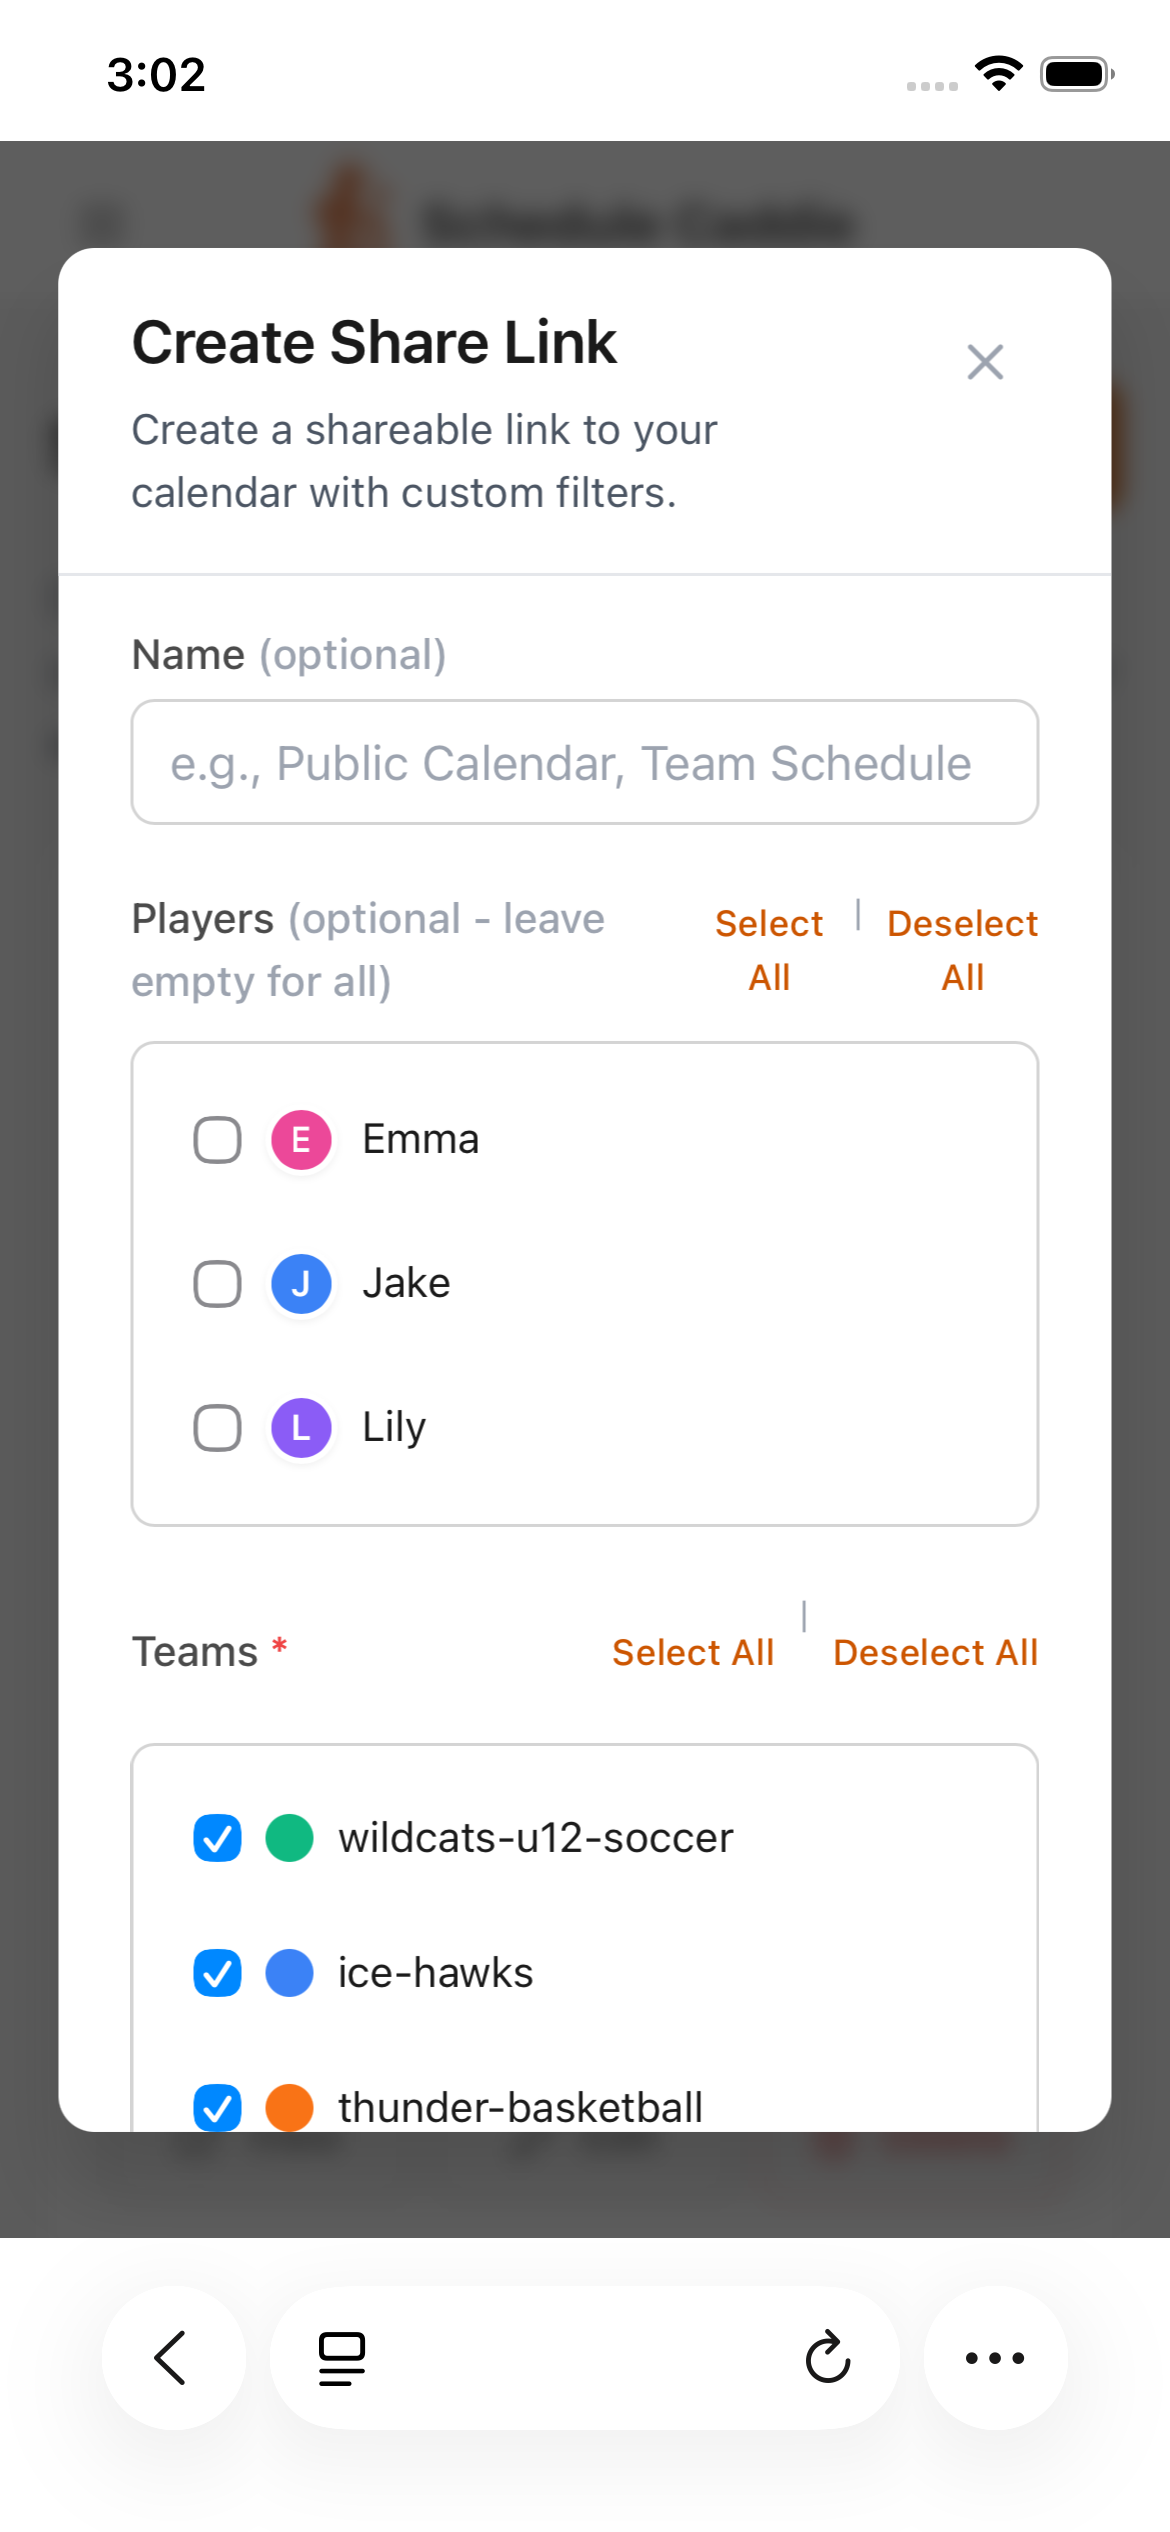The image size is (1170, 2532).
Task: Uncheck the wildcats-u12-soccer team
Action: [x=216, y=1837]
